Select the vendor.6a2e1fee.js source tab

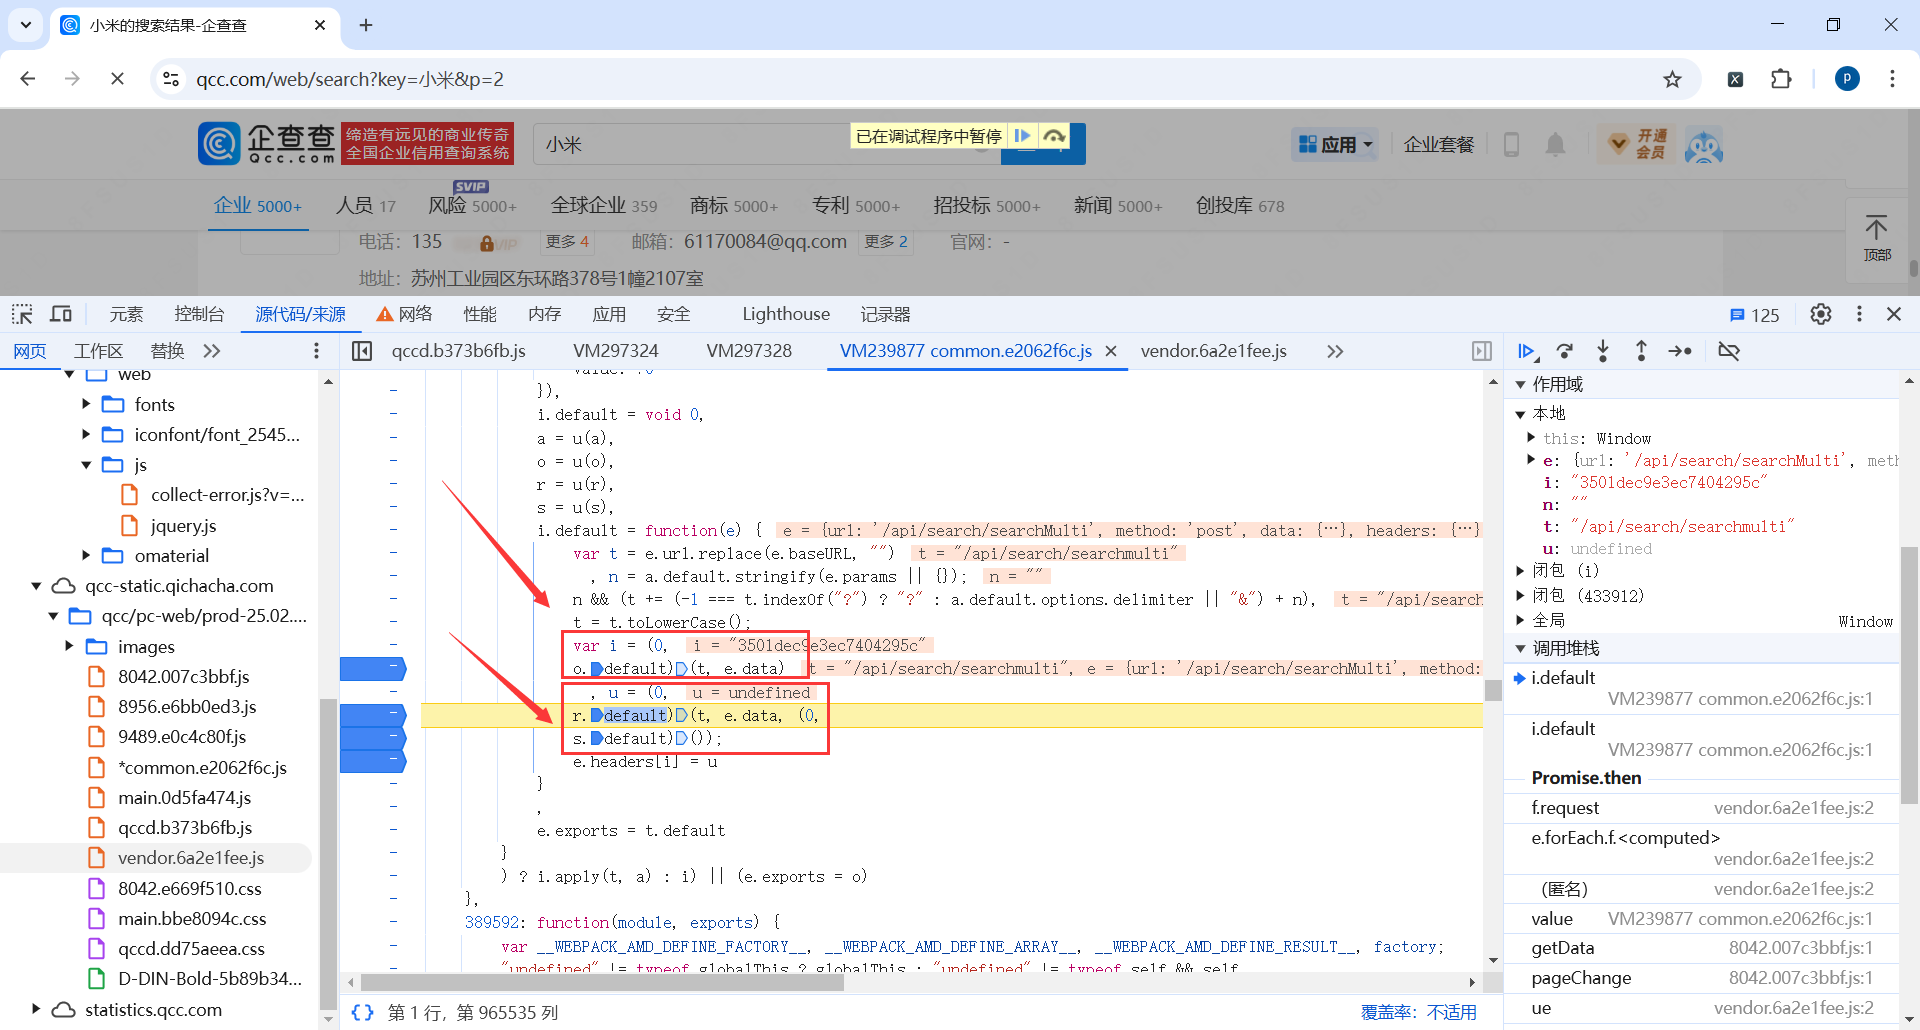point(1214,351)
